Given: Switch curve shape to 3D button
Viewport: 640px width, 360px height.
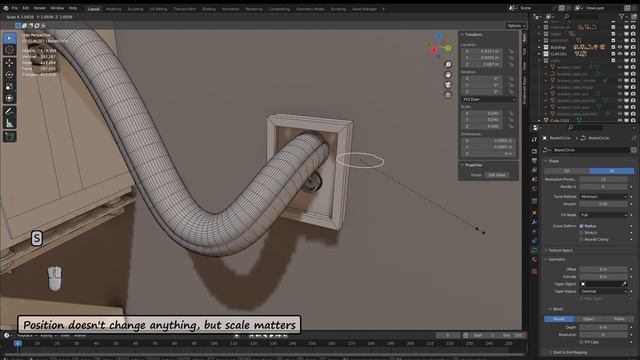Looking at the screenshot, I should 611,171.
